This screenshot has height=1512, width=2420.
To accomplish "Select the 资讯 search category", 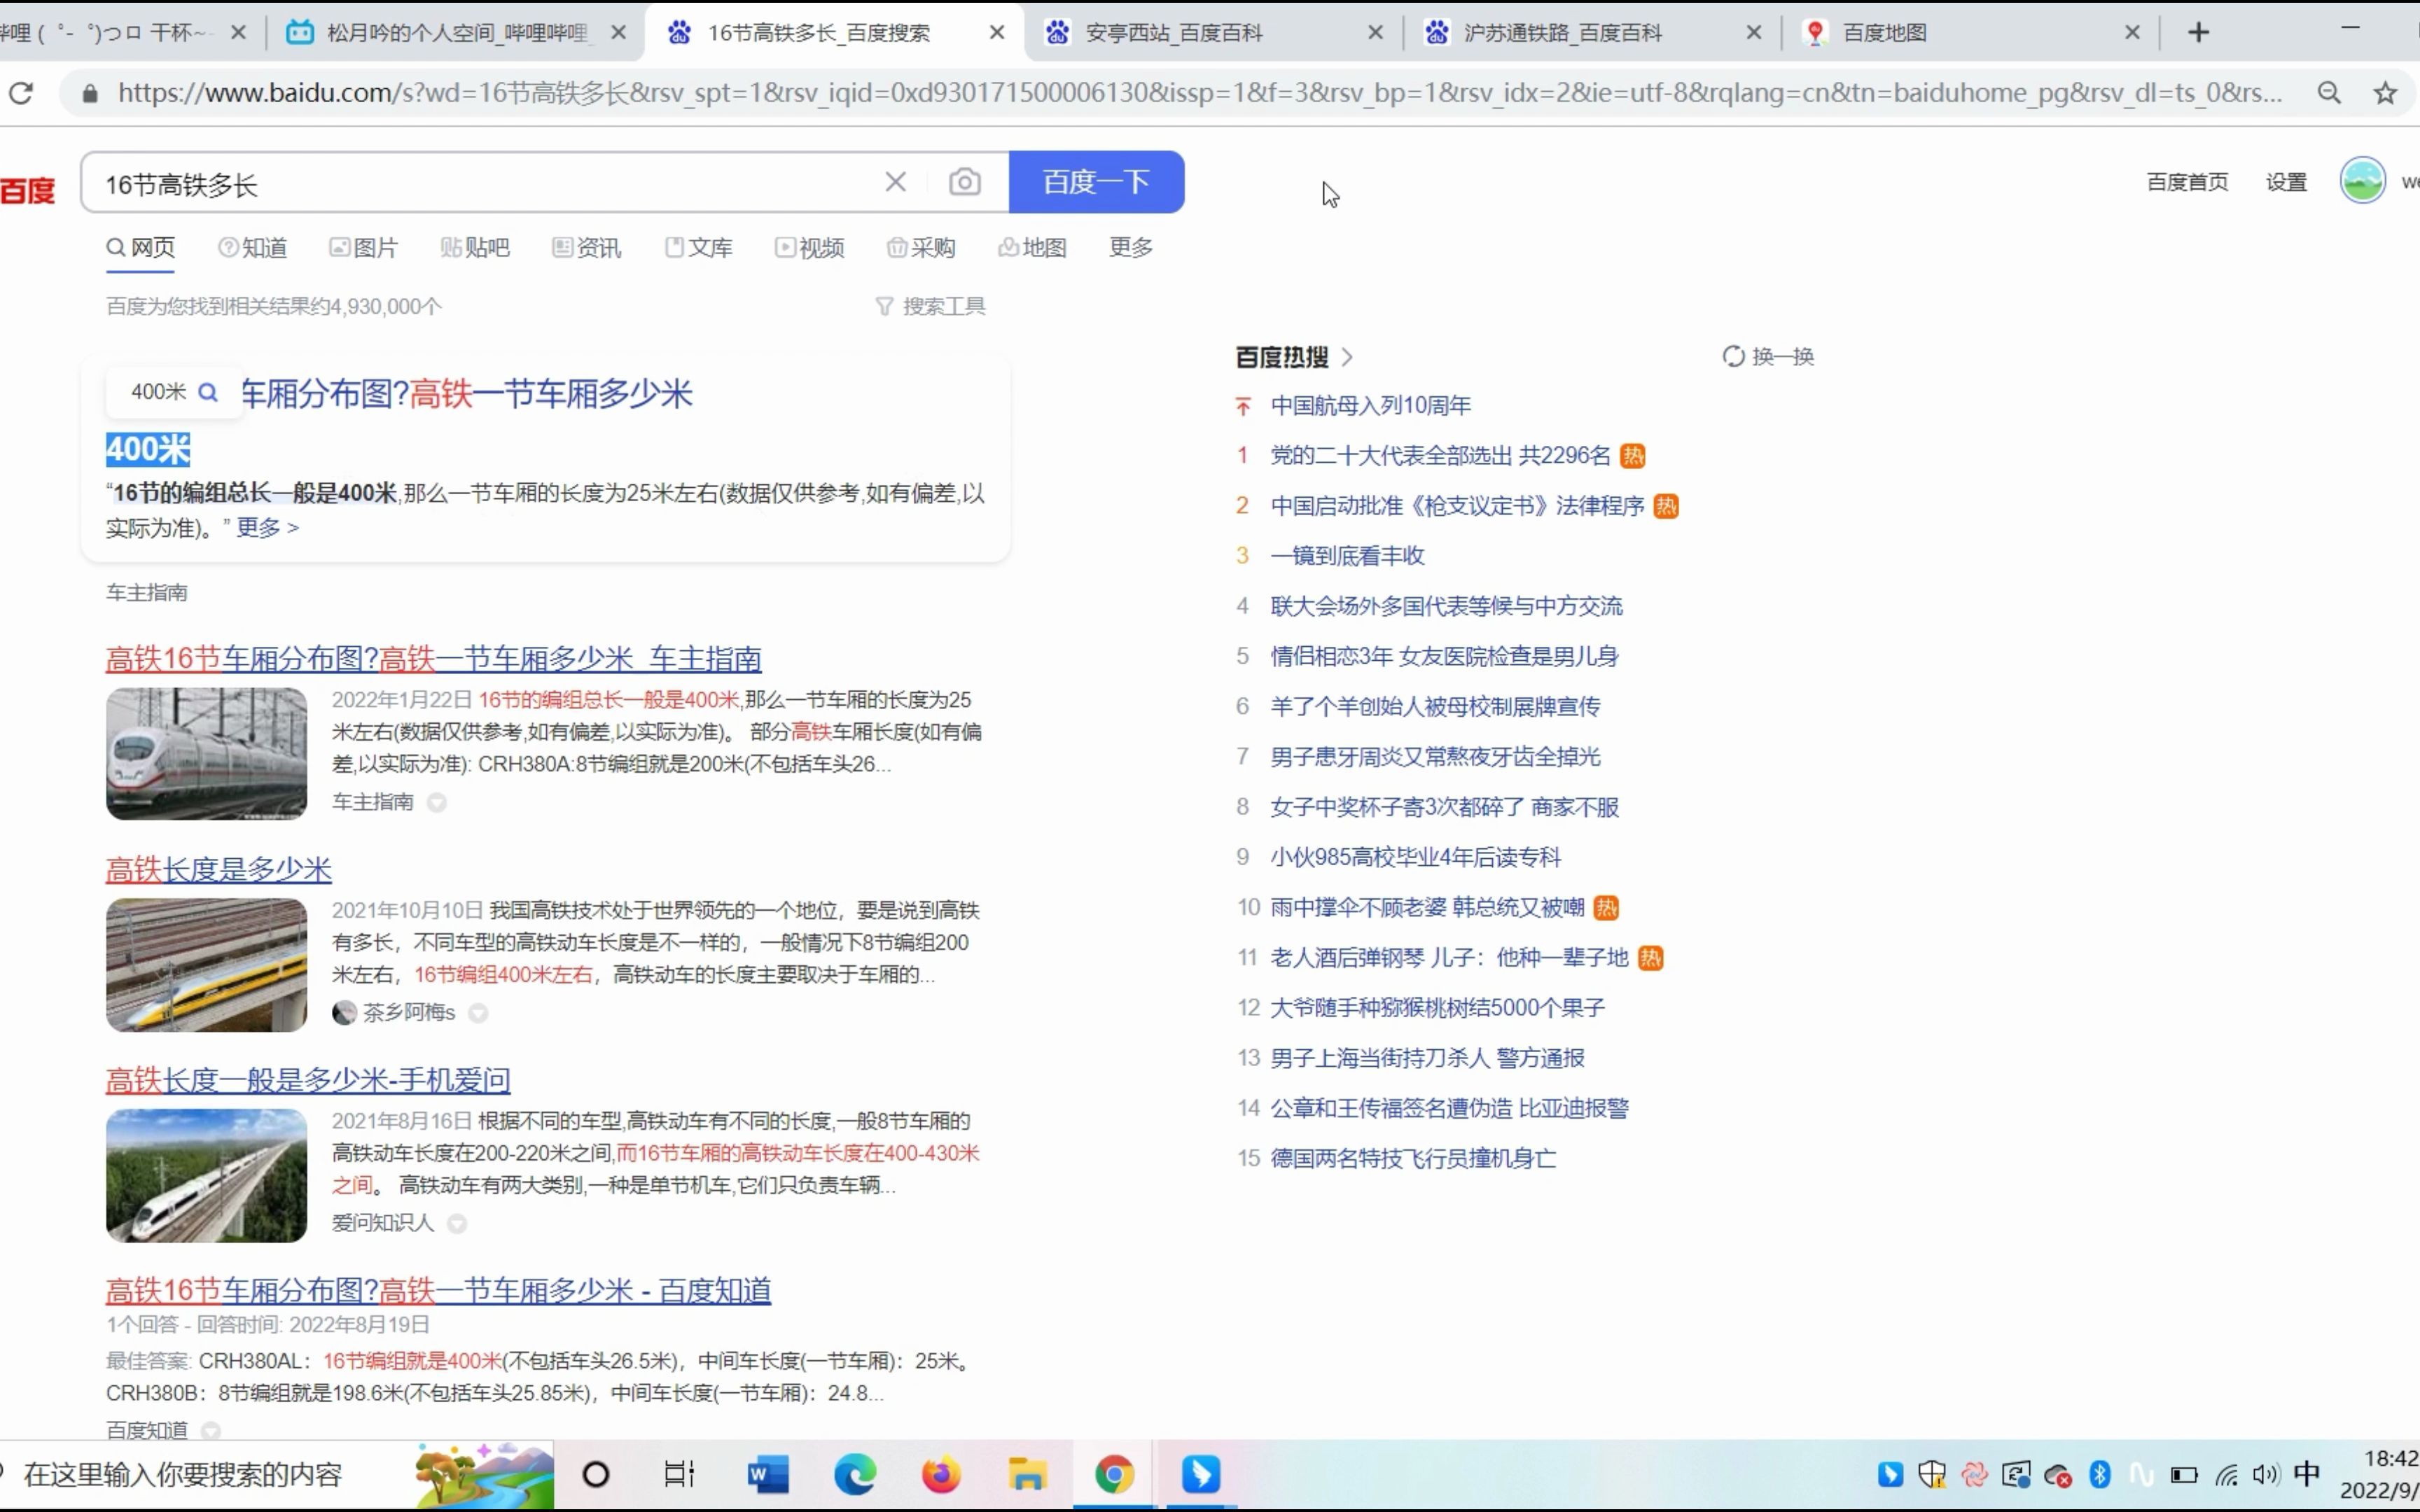I will click(587, 248).
